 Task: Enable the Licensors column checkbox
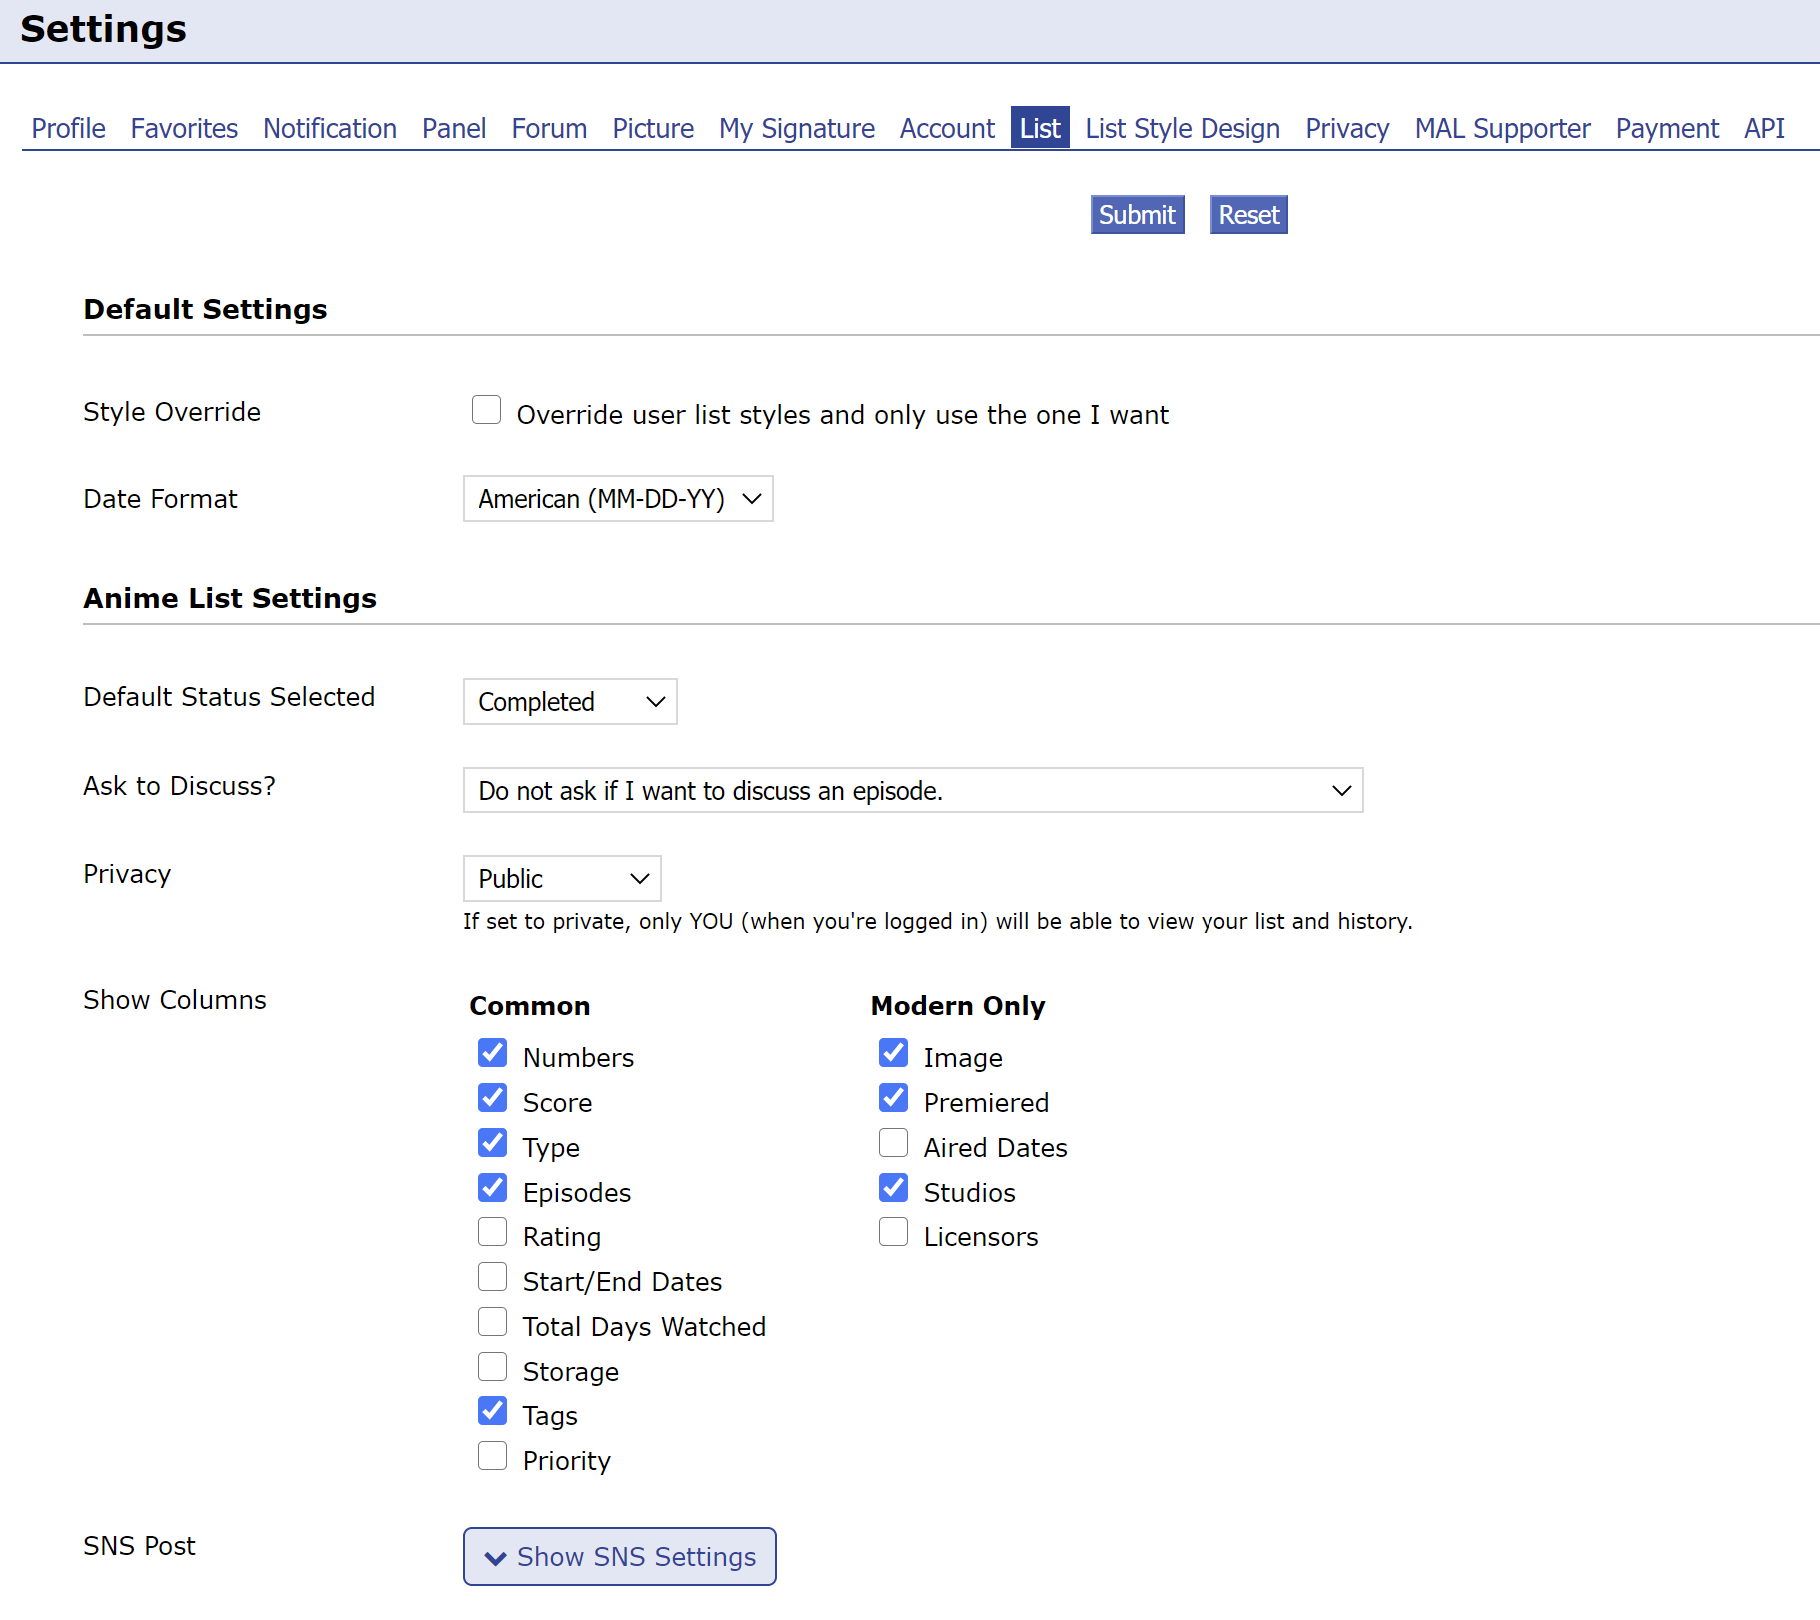coord(893,1232)
